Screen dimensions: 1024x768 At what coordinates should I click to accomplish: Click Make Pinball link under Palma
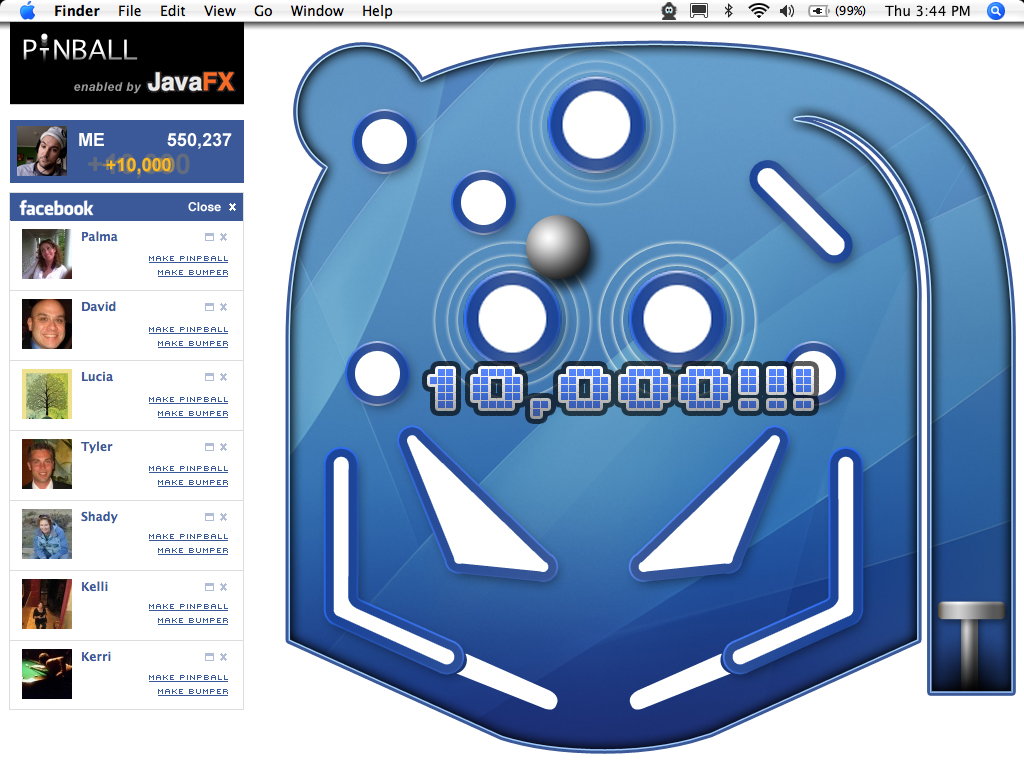(x=188, y=259)
